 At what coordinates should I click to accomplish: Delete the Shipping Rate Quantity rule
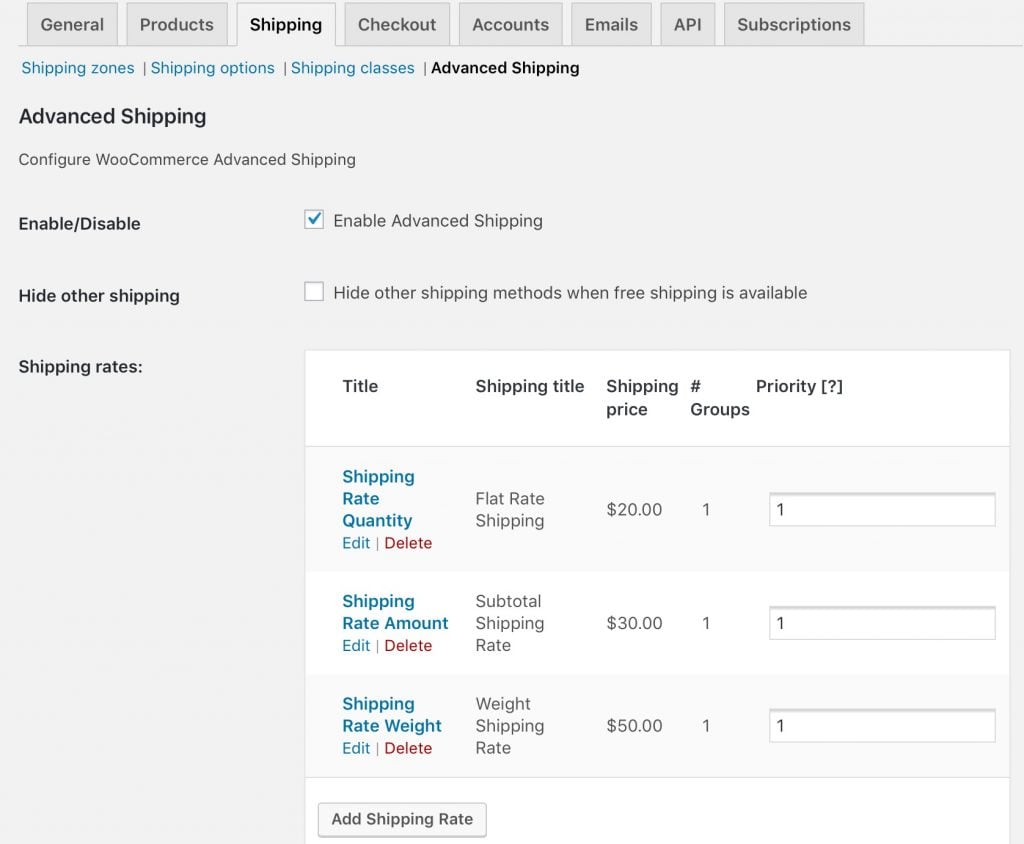[408, 543]
